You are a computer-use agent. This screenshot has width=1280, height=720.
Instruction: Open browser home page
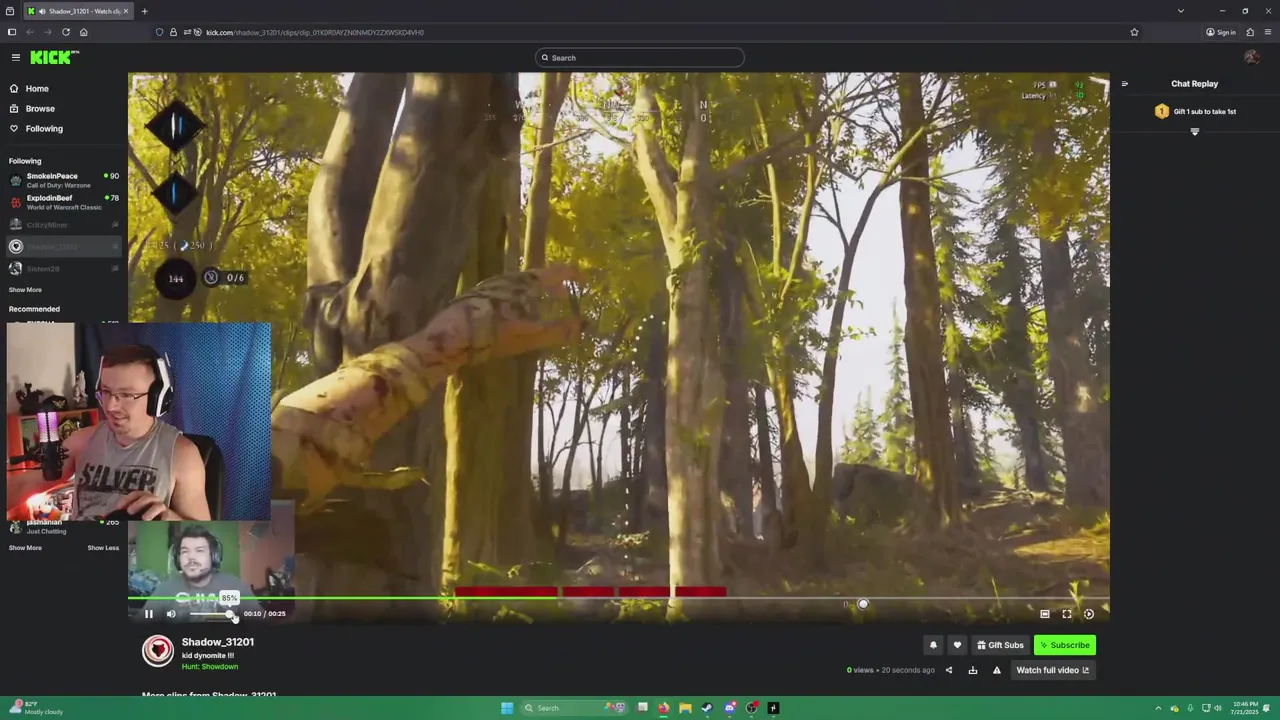click(x=83, y=32)
